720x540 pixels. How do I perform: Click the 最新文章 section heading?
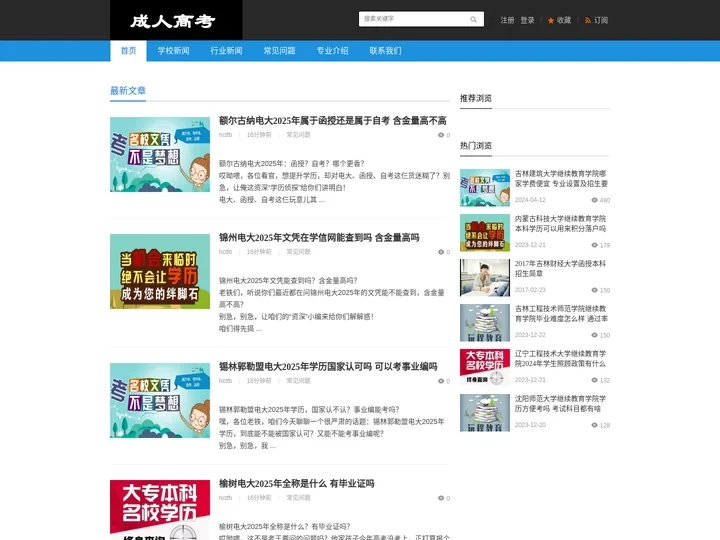(x=128, y=91)
